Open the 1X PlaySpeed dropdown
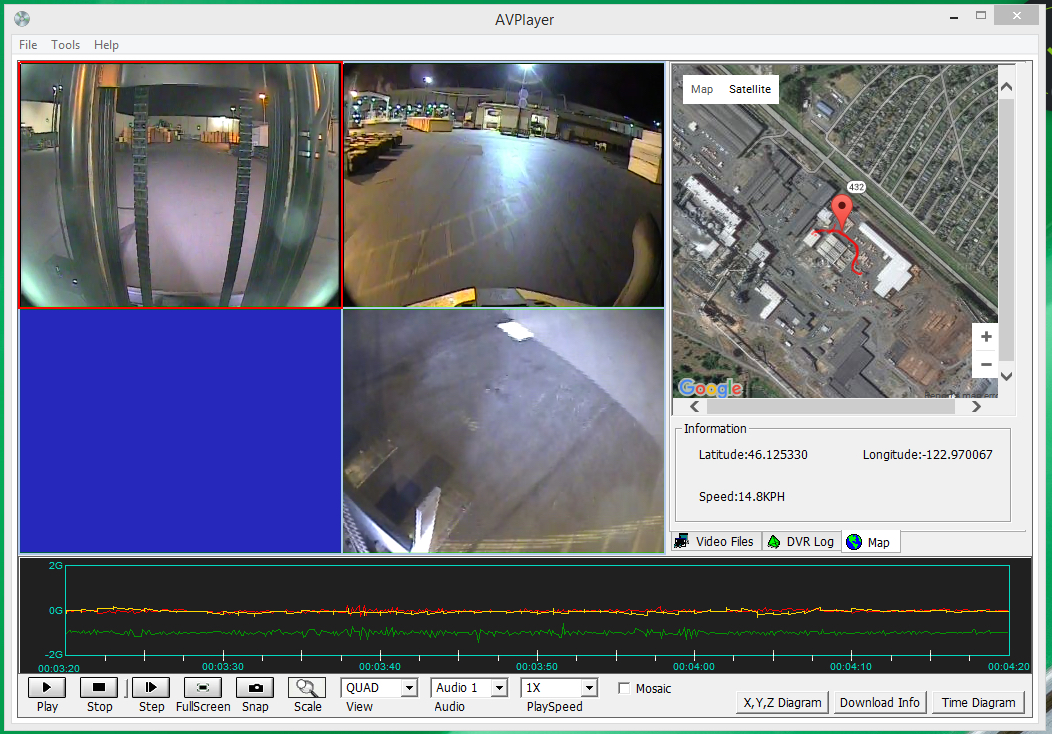The height and width of the screenshot is (734, 1052). click(x=588, y=688)
